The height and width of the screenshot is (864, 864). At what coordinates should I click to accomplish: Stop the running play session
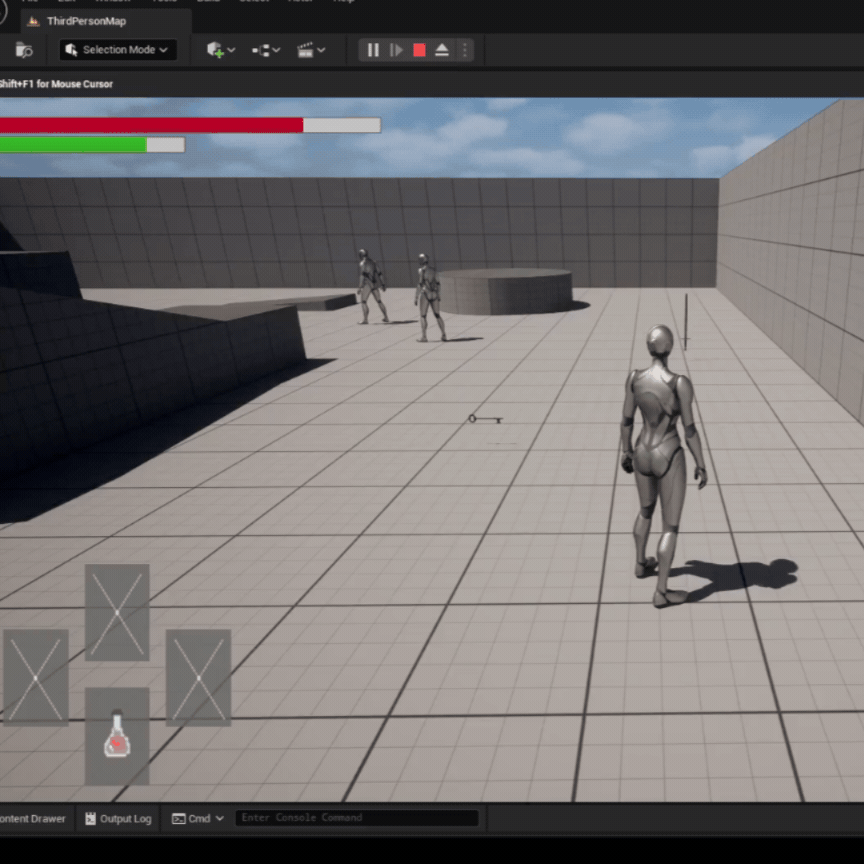tap(419, 50)
